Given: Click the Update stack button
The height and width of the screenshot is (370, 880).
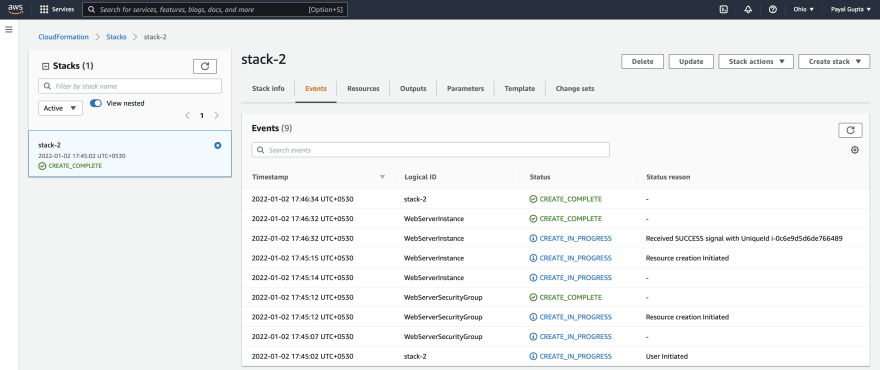Looking at the screenshot, I should [x=691, y=62].
